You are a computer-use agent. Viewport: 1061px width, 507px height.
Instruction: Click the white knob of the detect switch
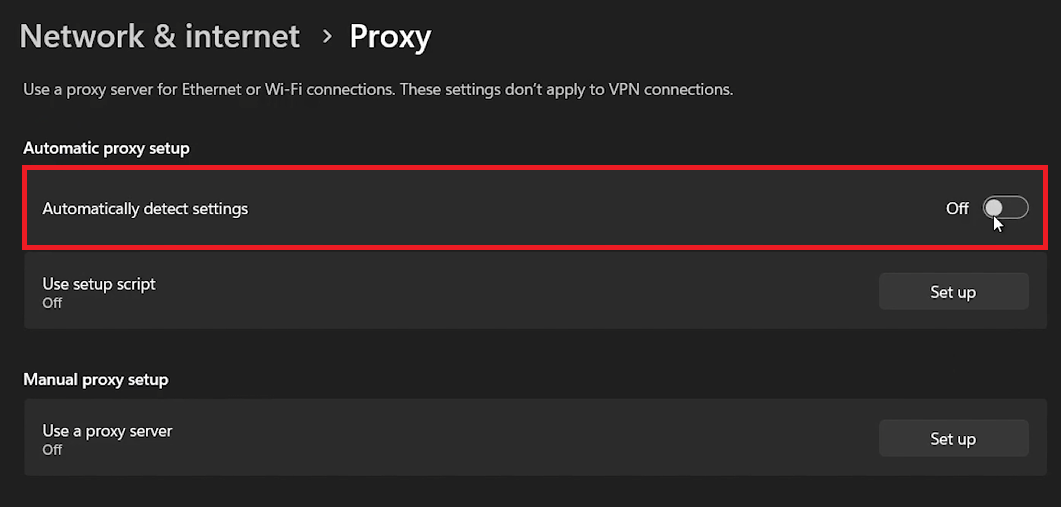(x=994, y=207)
